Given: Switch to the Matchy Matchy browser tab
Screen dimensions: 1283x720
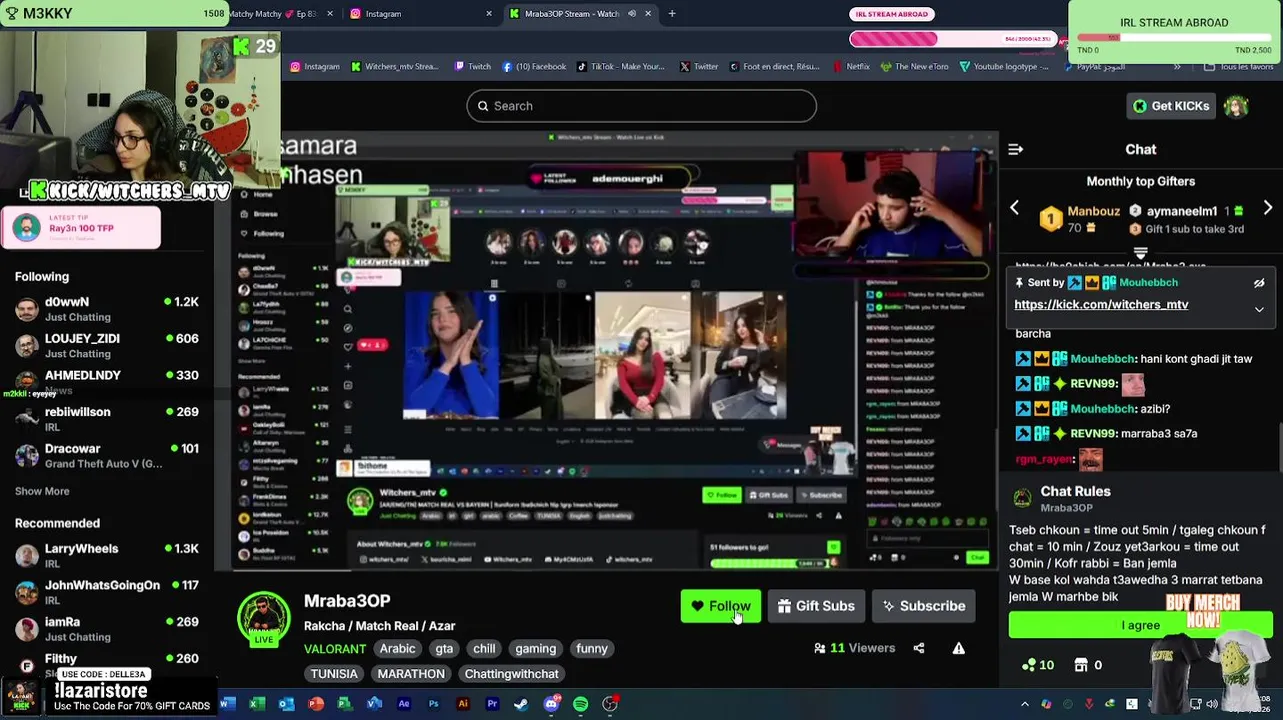Looking at the screenshot, I should tap(278, 14).
